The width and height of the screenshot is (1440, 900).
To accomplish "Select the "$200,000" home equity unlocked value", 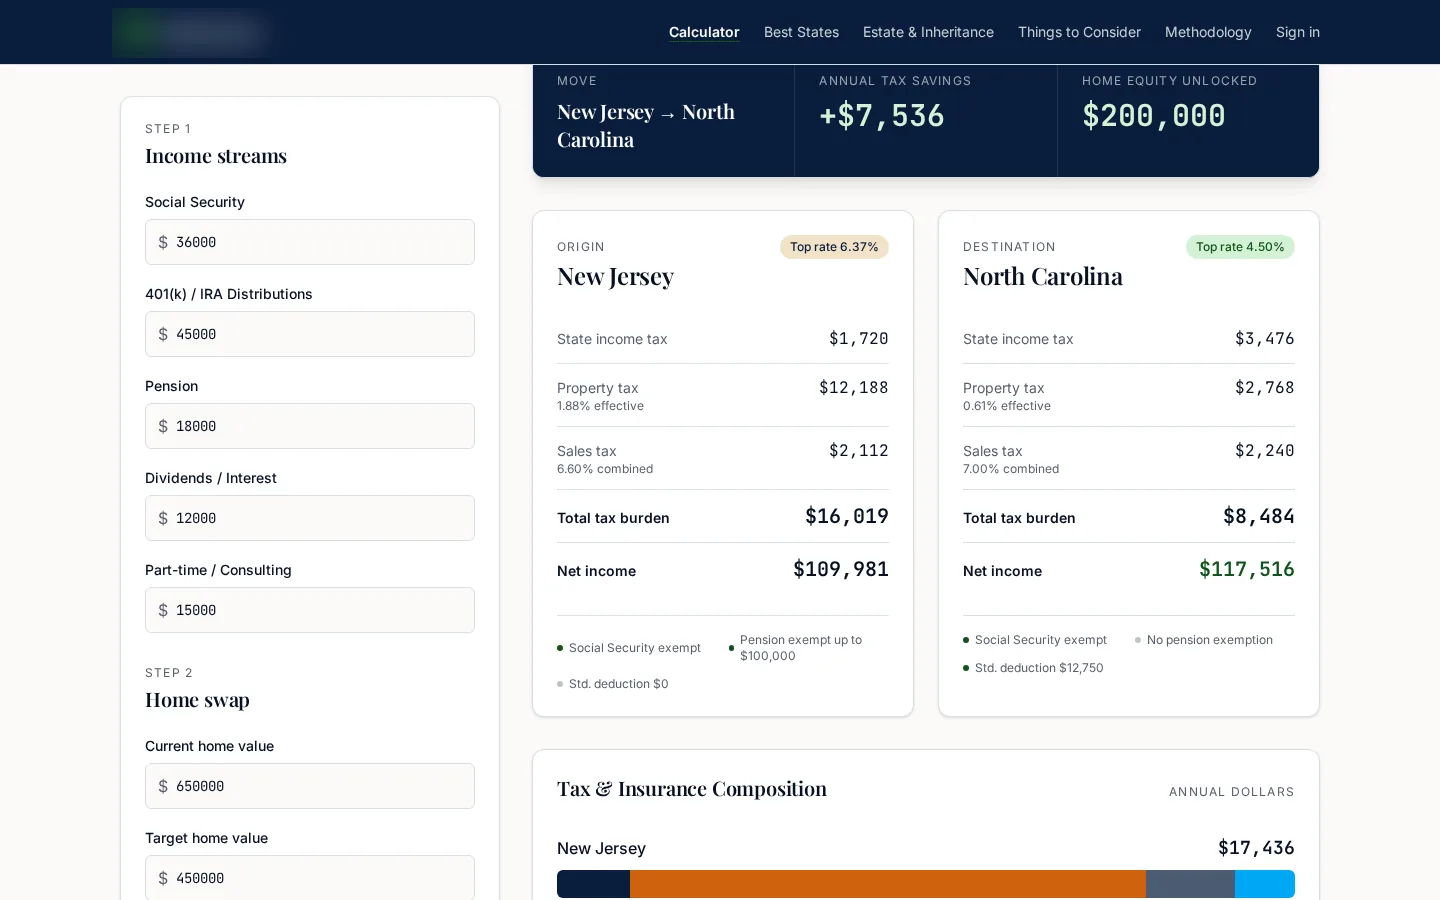I will click(x=1153, y=116).
